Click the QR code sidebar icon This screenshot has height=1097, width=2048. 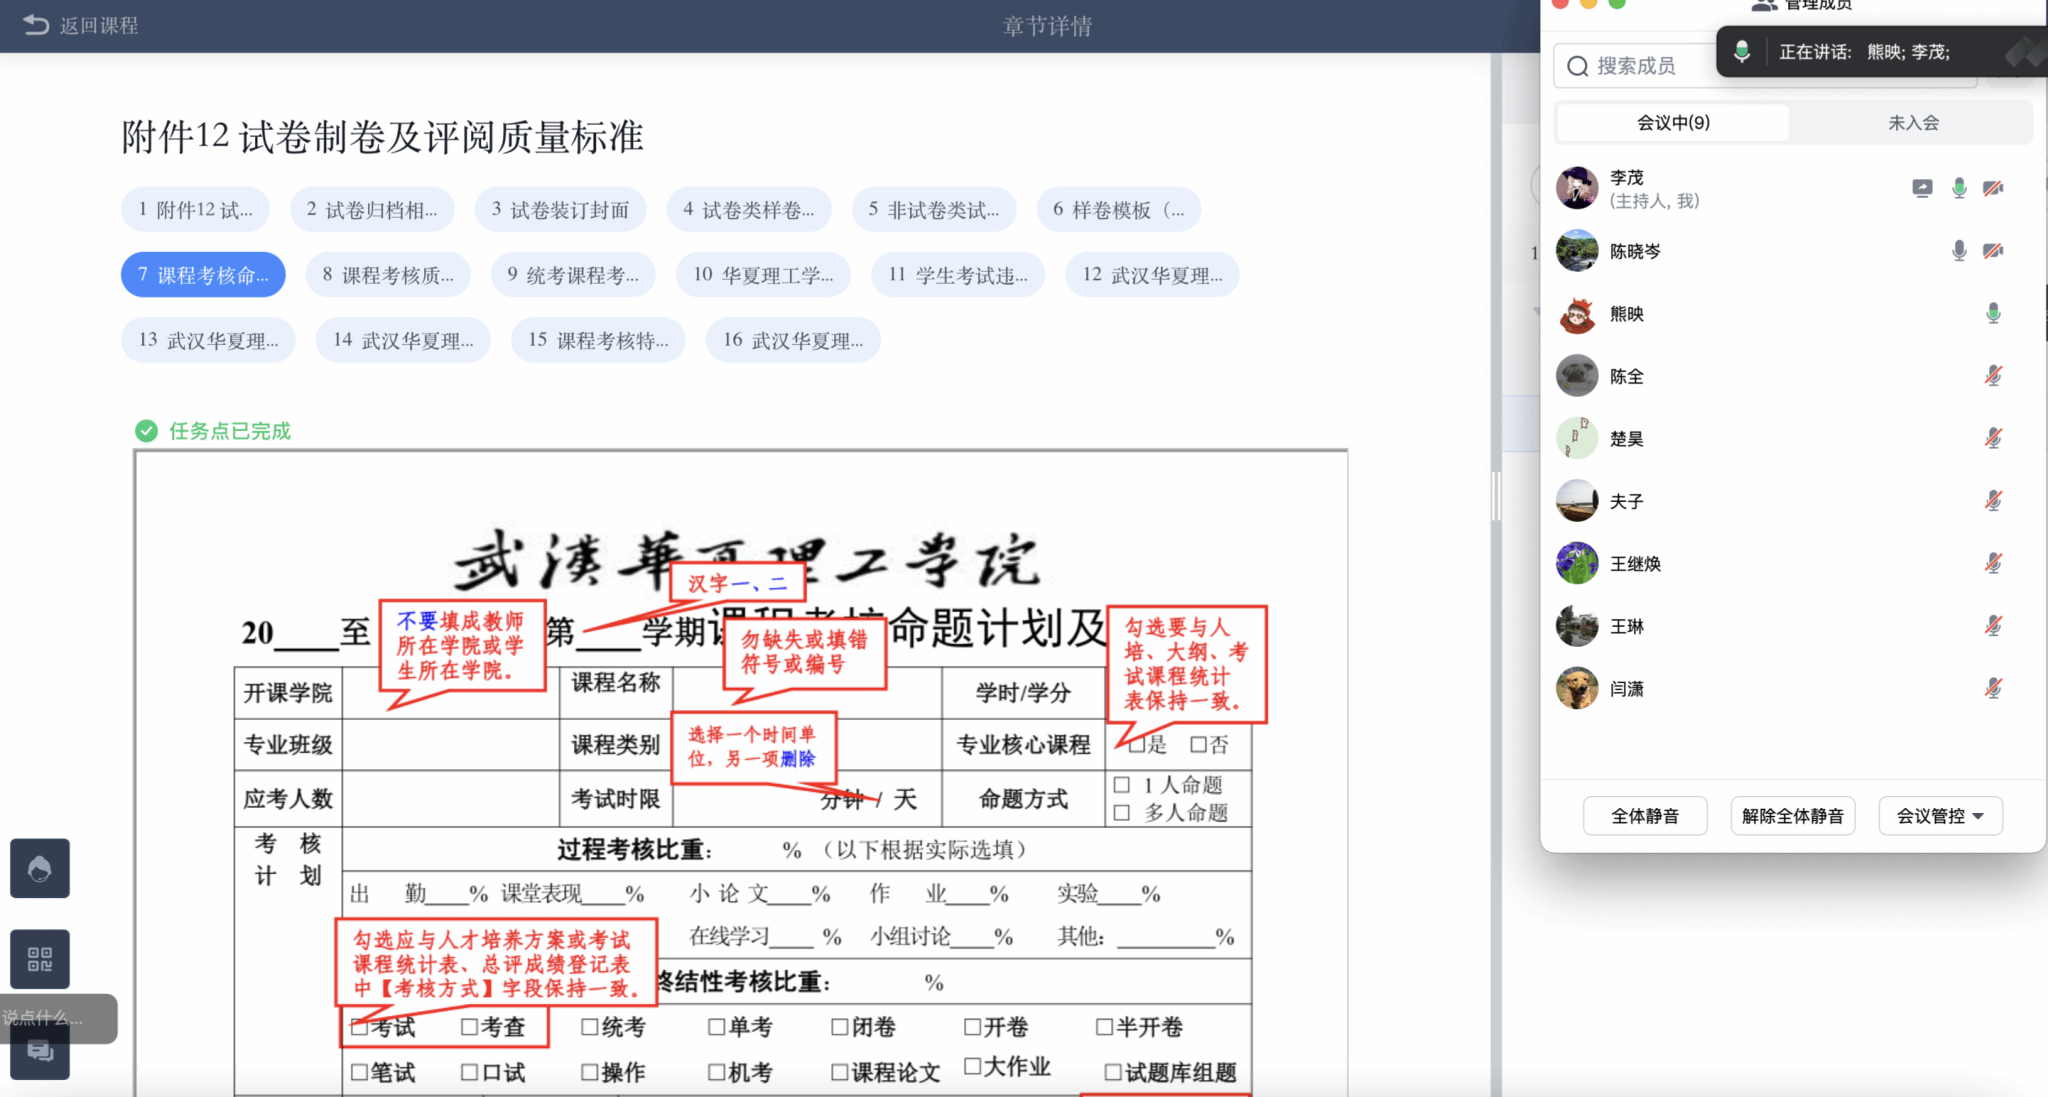40,959
